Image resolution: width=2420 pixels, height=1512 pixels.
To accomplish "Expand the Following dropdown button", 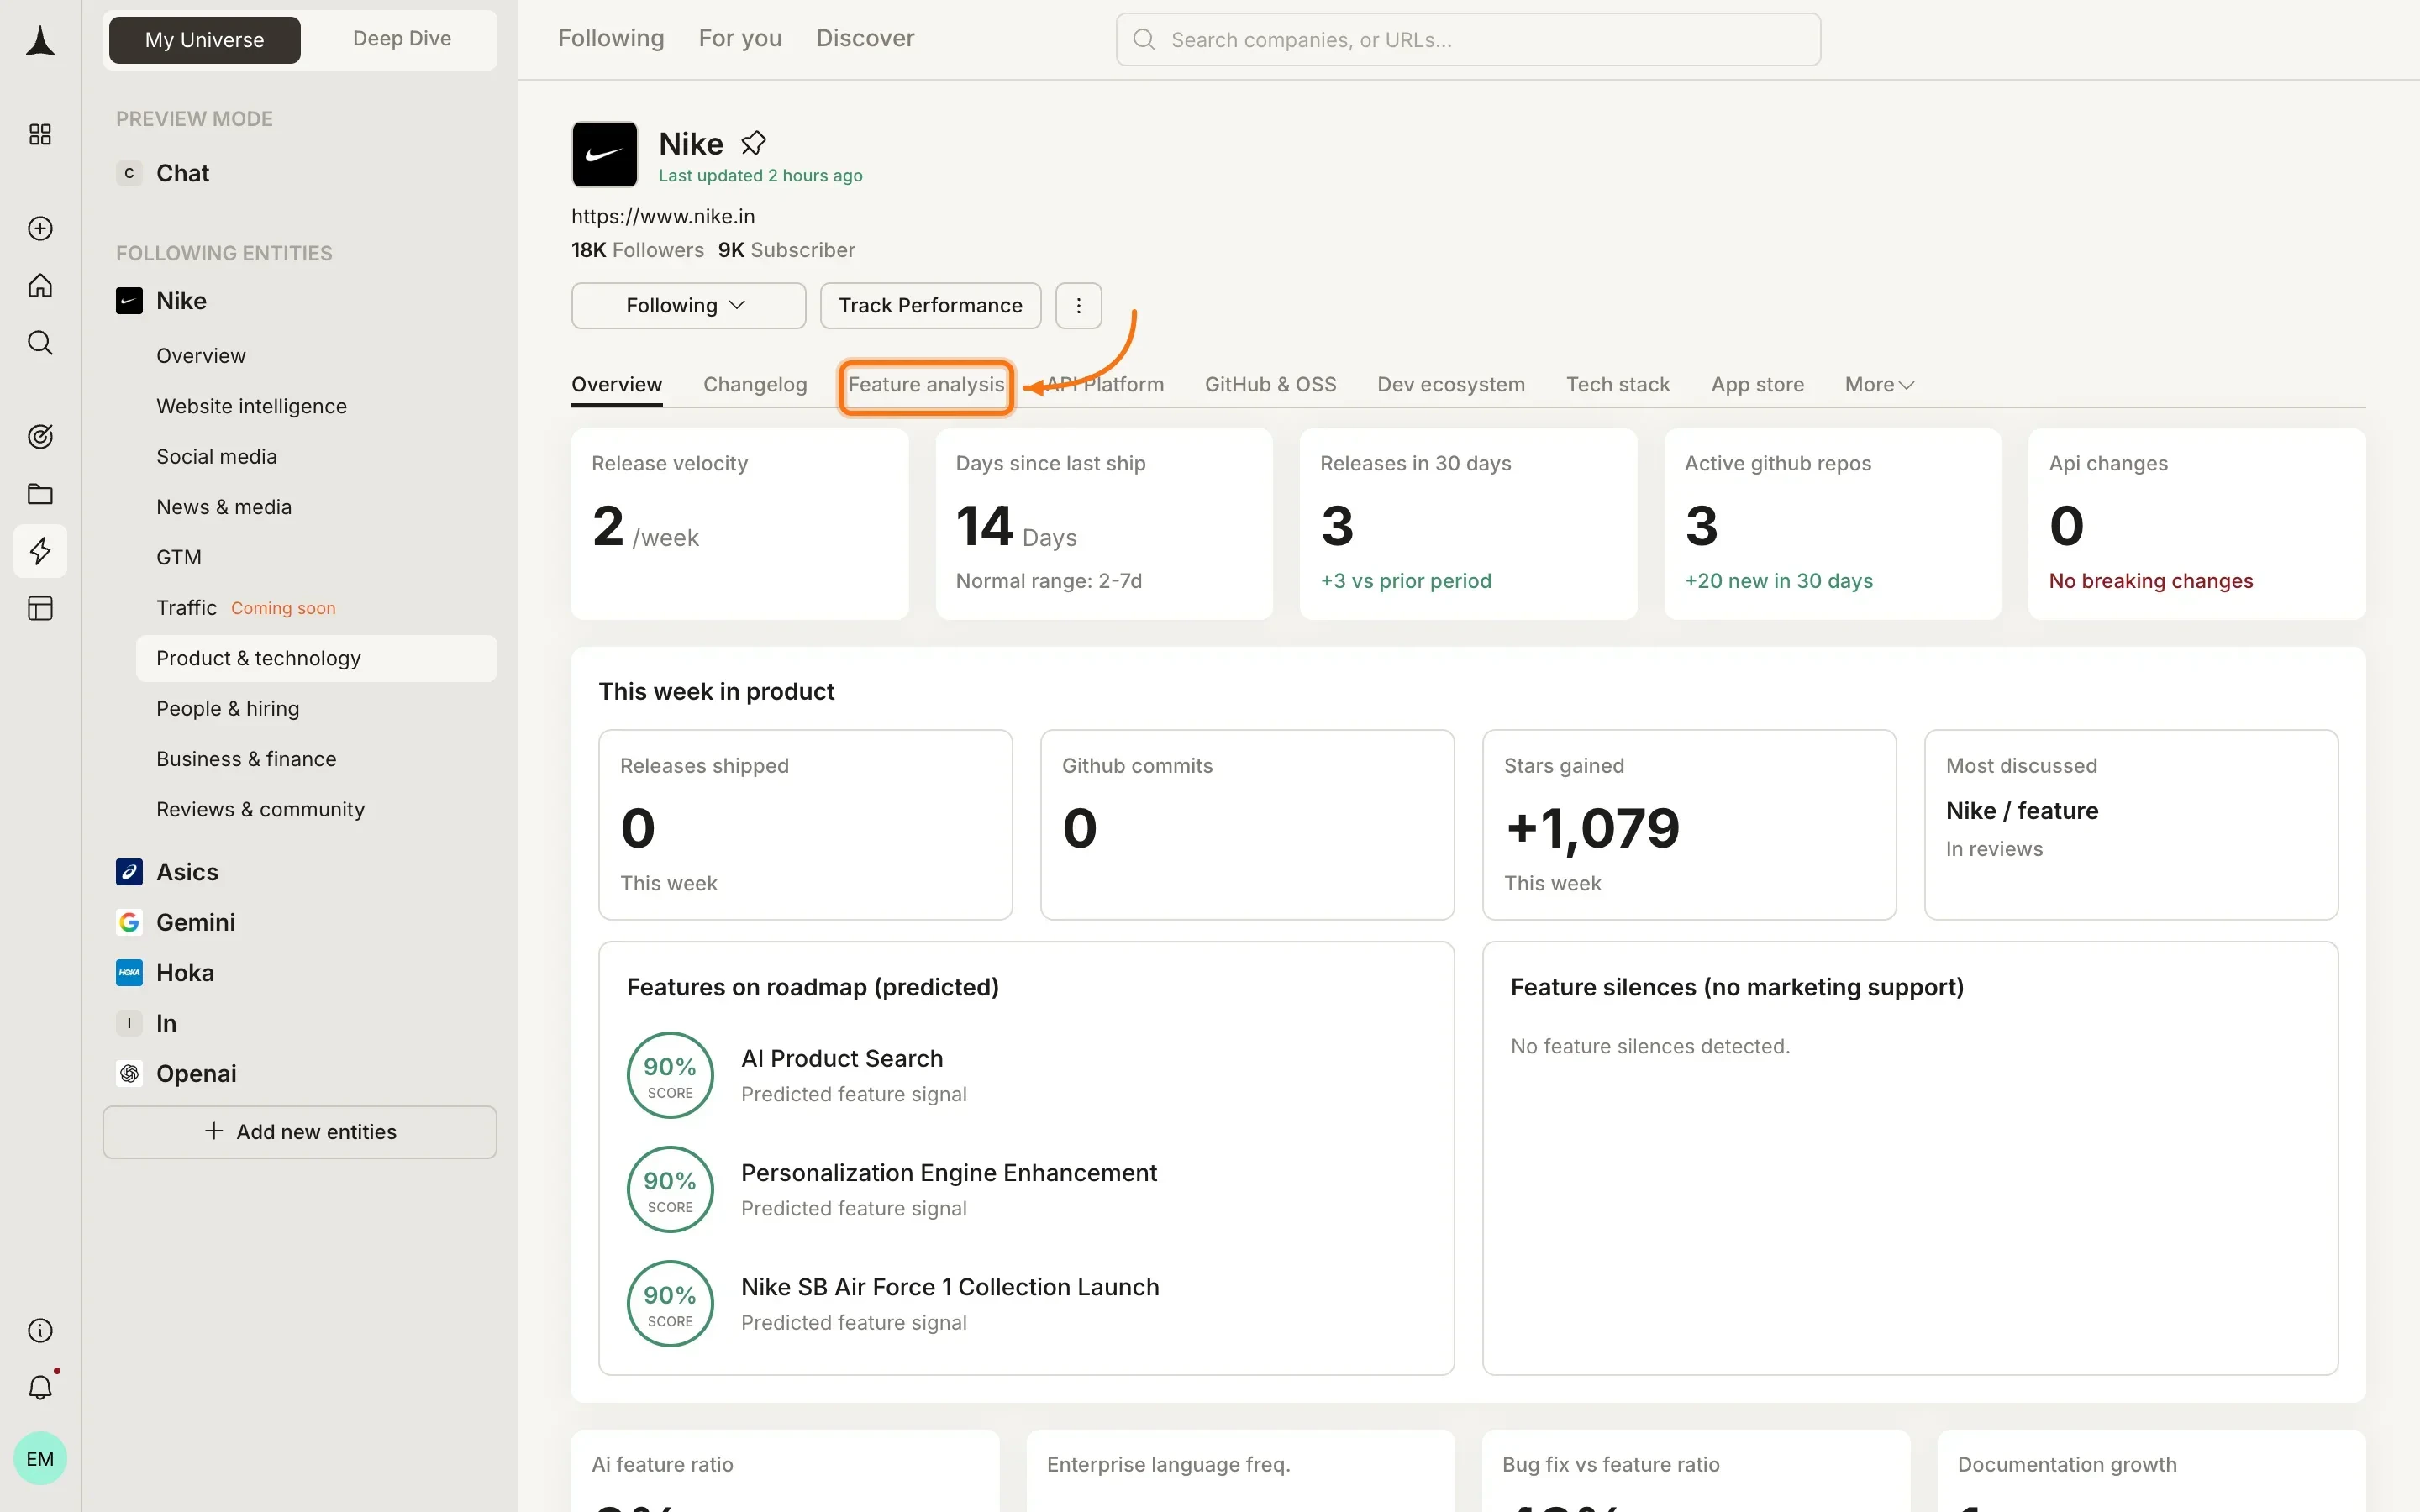I will click(688, 305).
